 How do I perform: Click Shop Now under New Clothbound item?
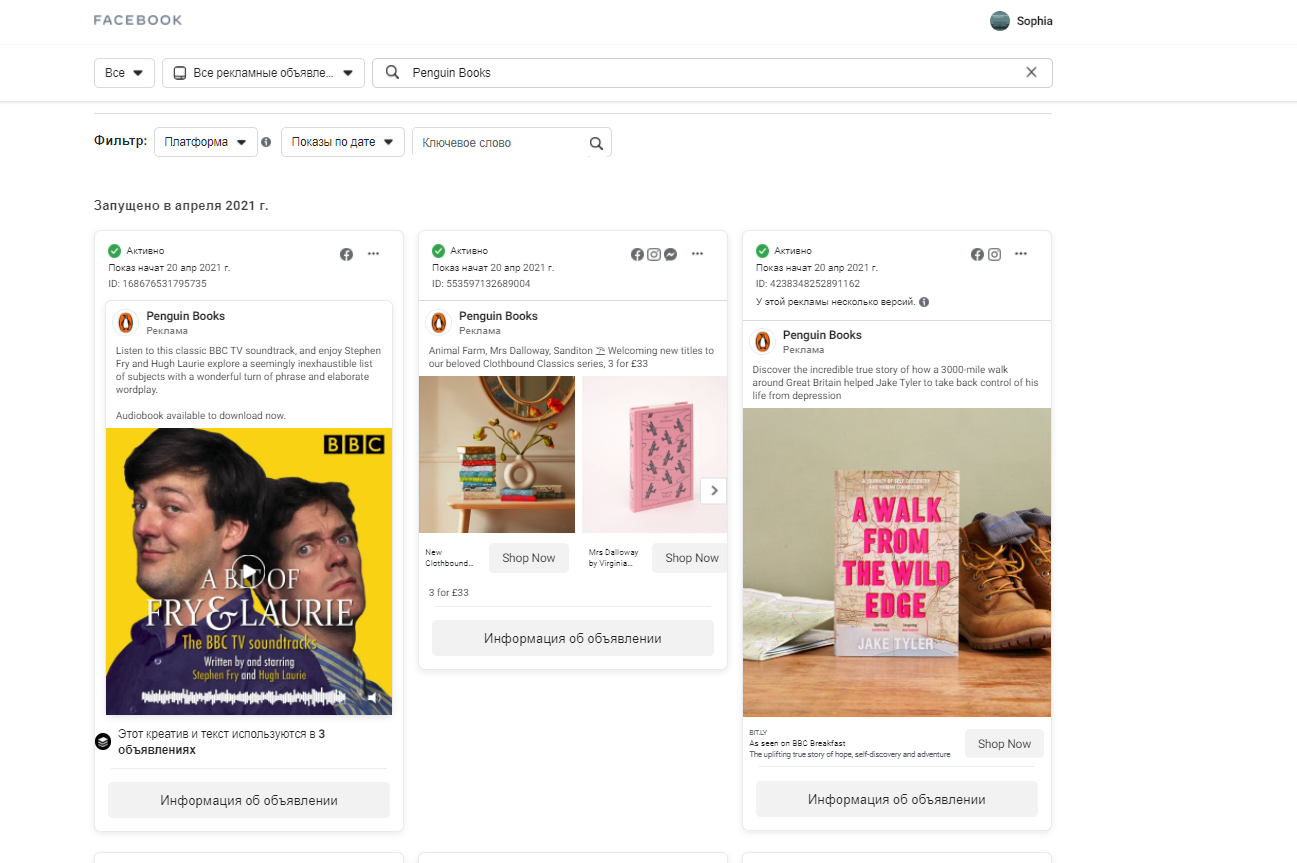tap(528, 558)
